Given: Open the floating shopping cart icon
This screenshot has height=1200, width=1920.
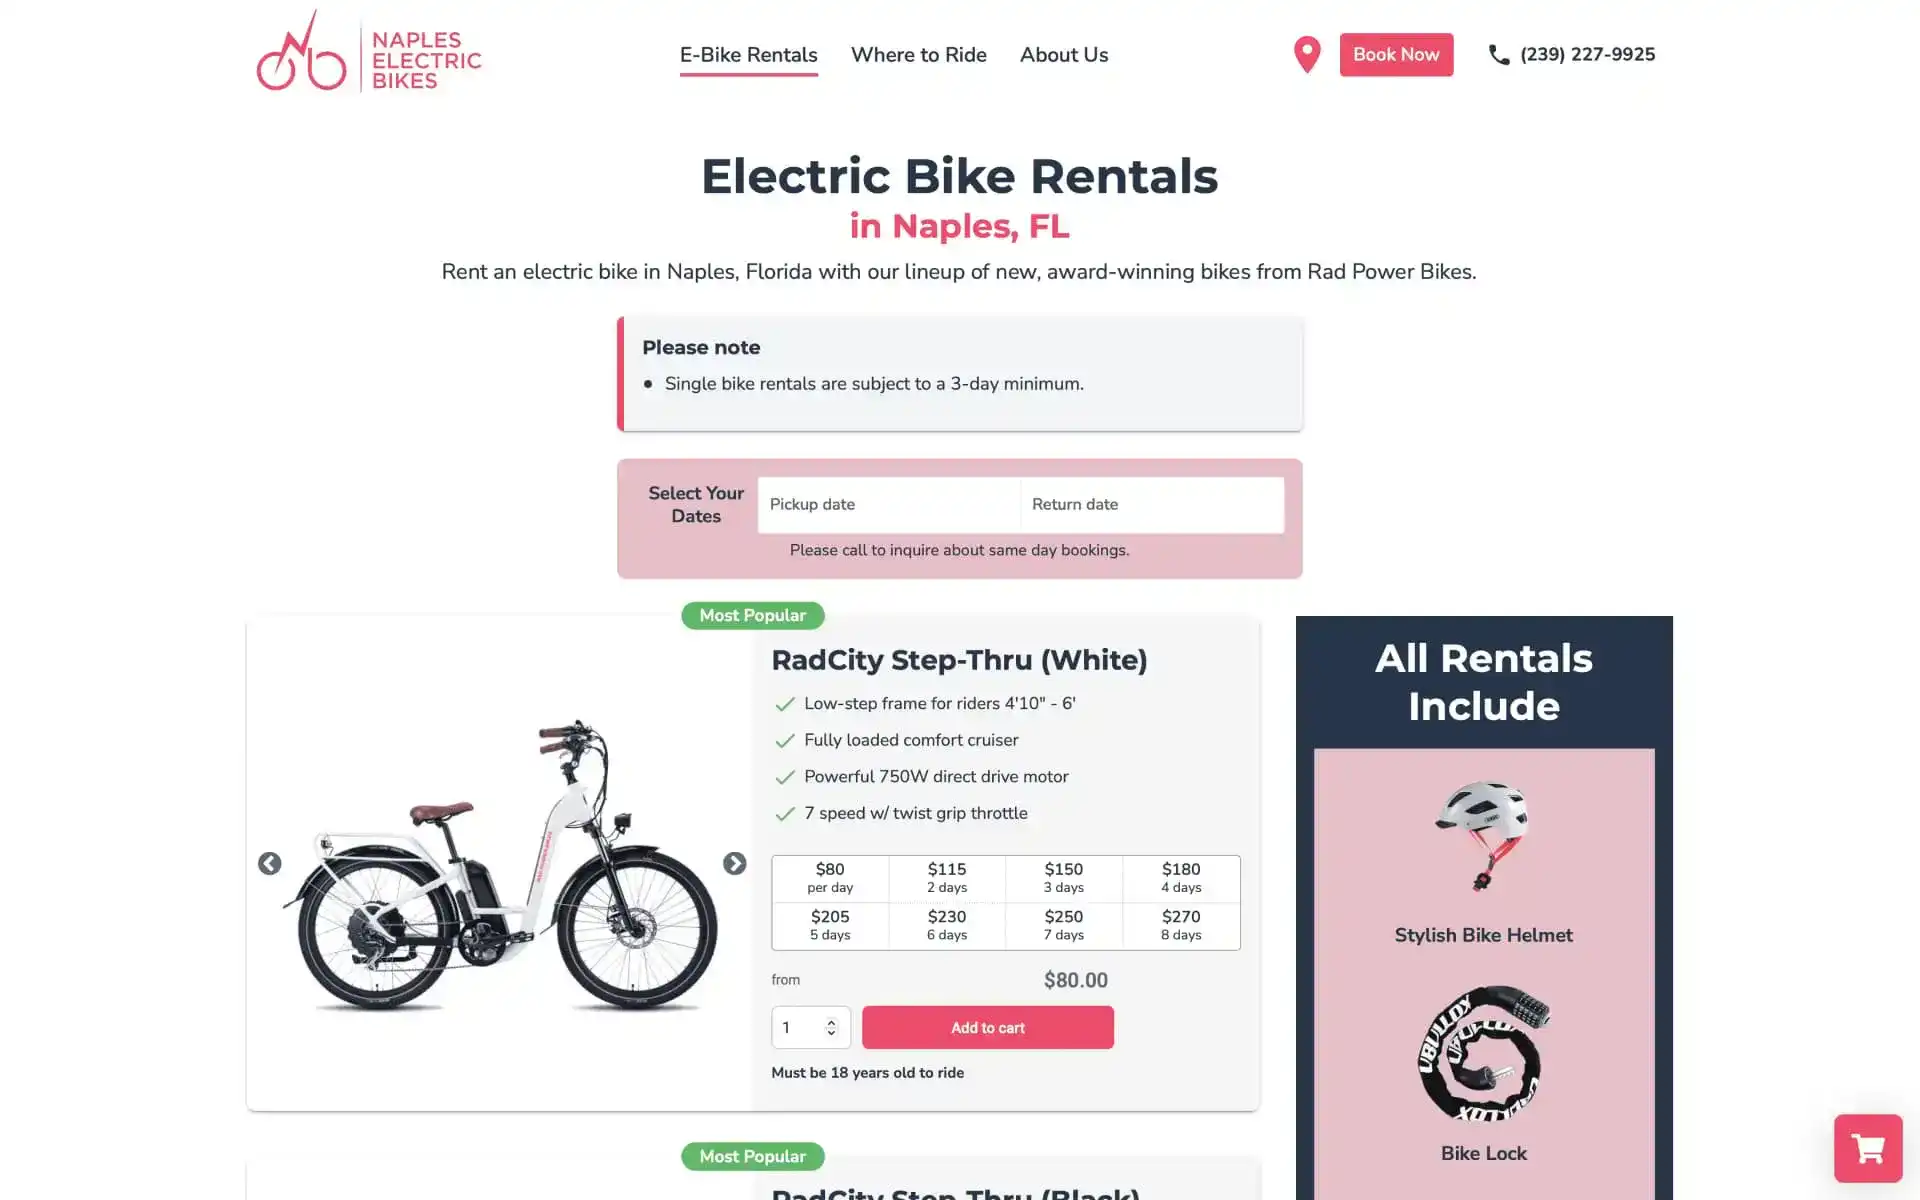Looking at the screenshot, I should [x=1868, y=1149].
